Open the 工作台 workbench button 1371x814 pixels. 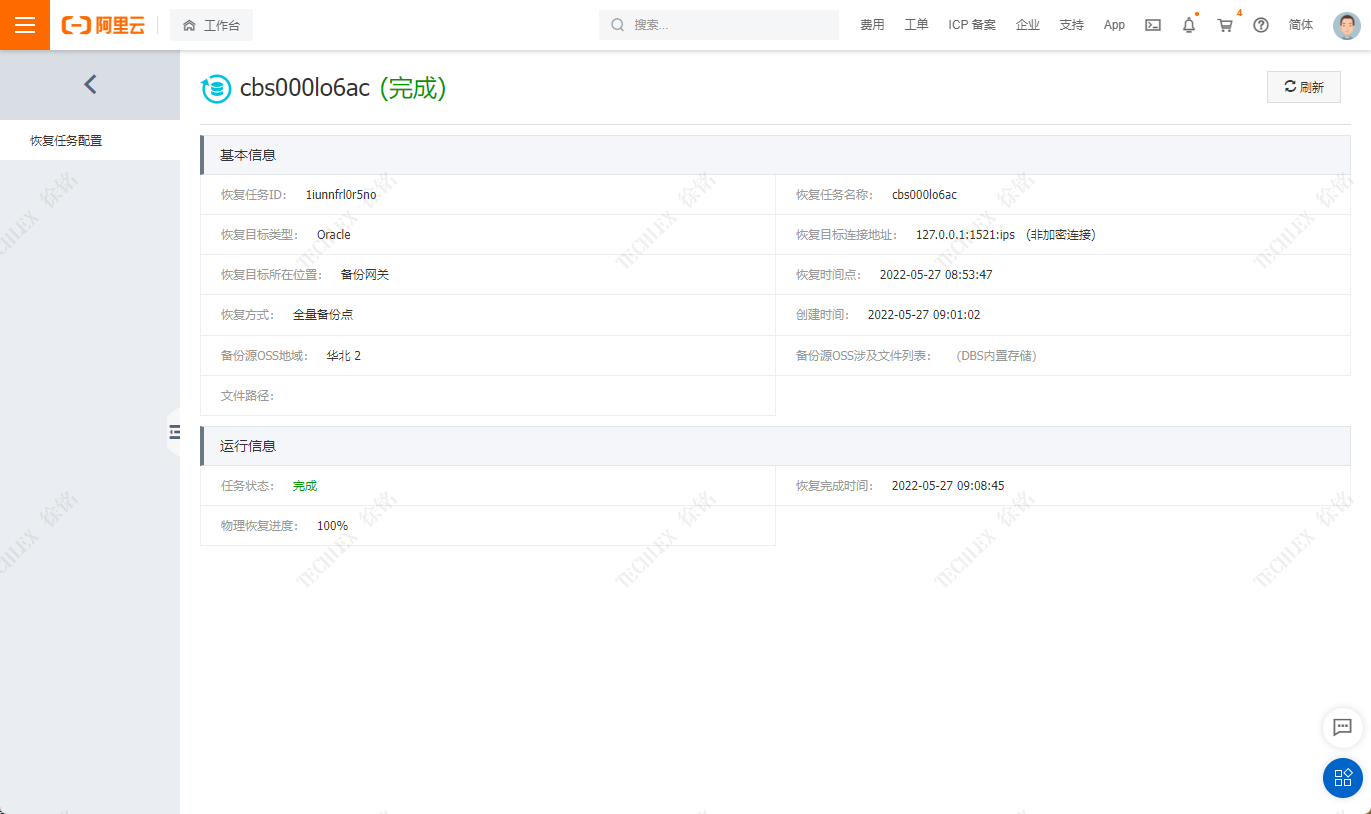[x=211, y=25]
